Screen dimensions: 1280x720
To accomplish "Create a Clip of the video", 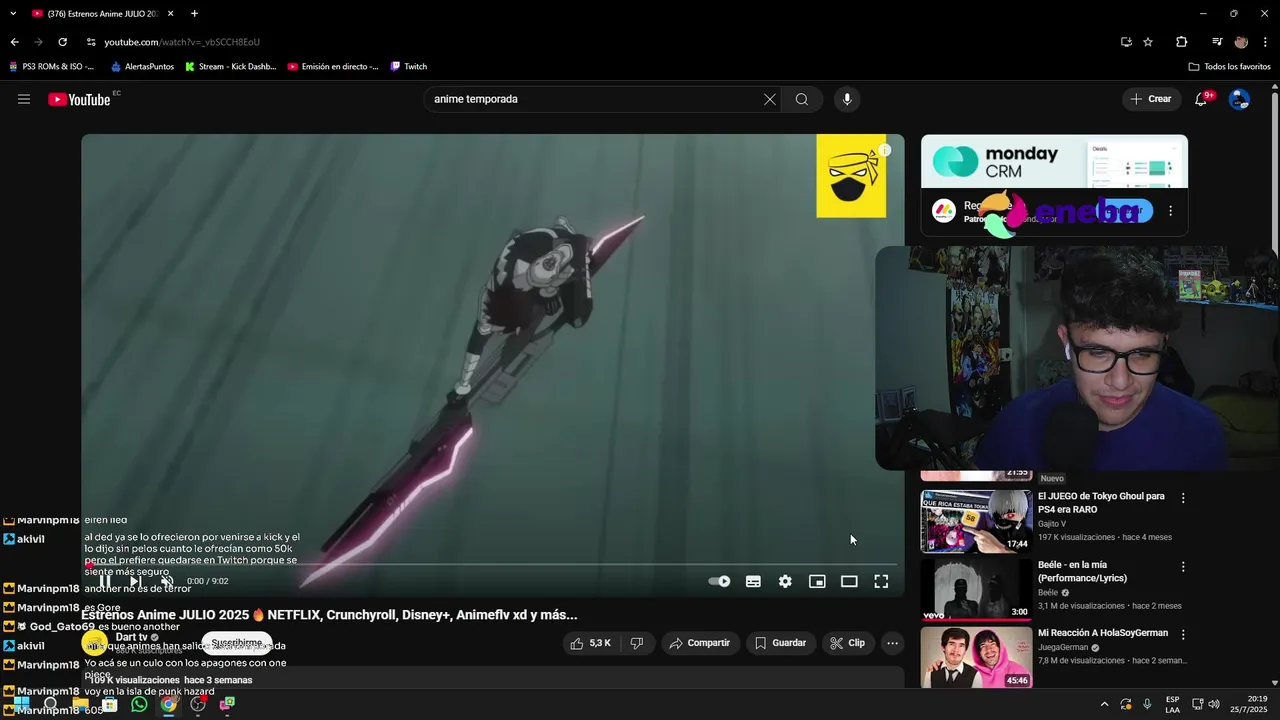I will [848, 643].
